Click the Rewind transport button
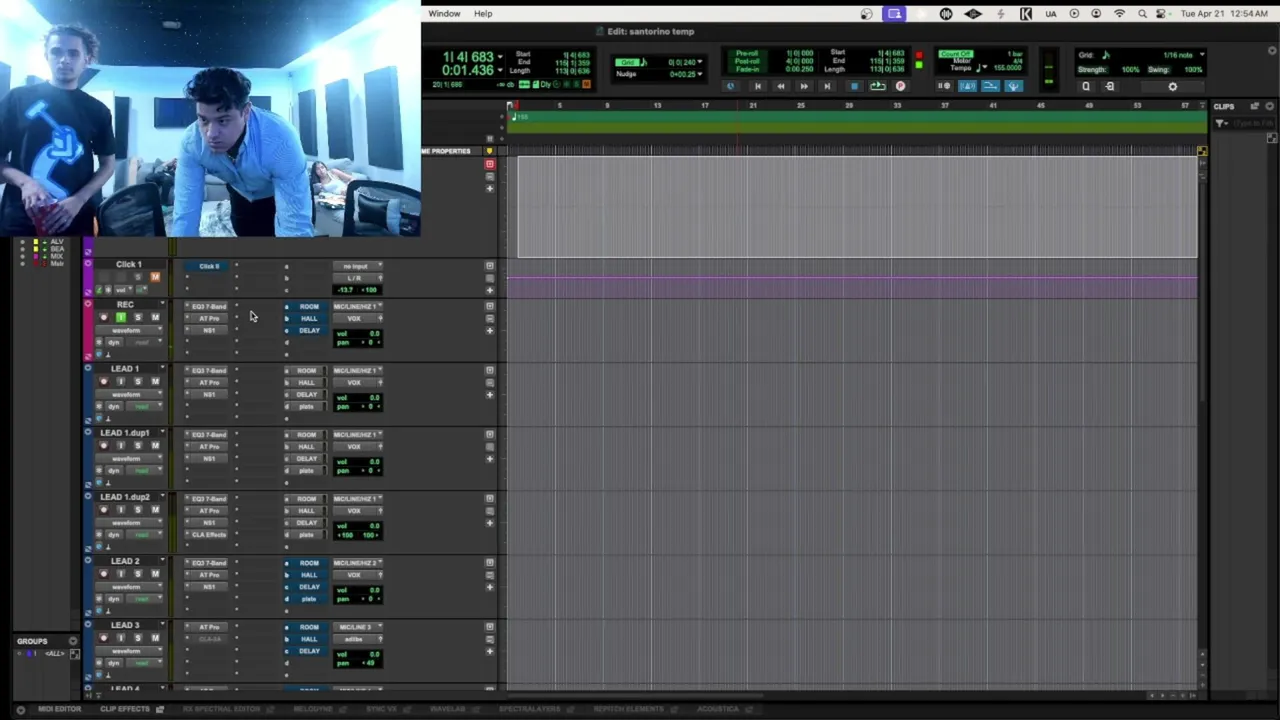Image resolution: width=1280 pixels, height=720 pixels. click(780, 87)
